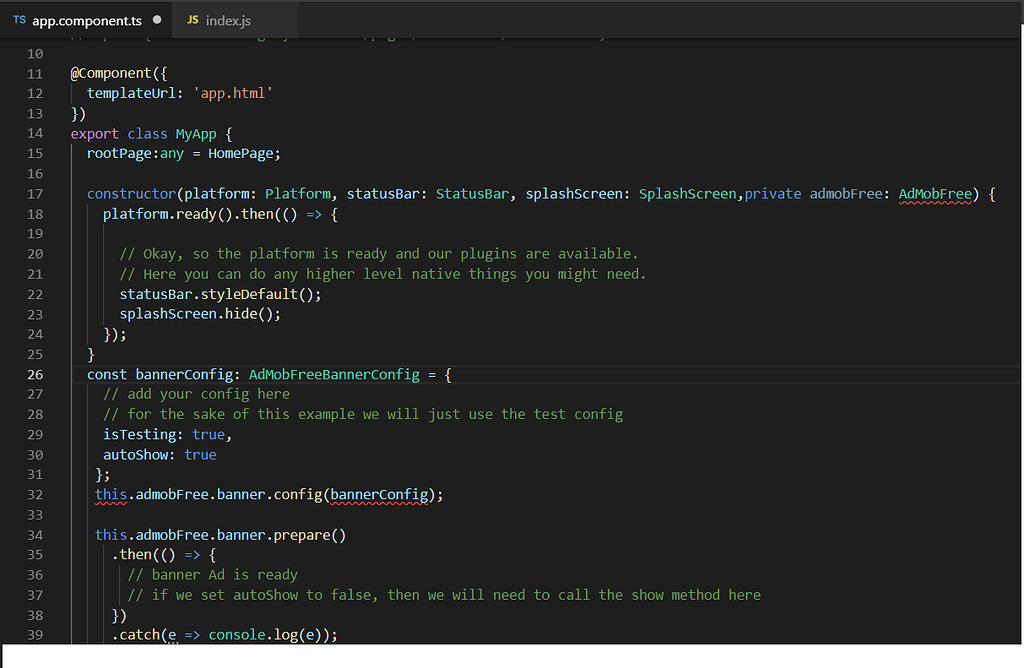
Task: Click the underlined bannerConfig argument on line 32
Action: (x=379, y=495)
